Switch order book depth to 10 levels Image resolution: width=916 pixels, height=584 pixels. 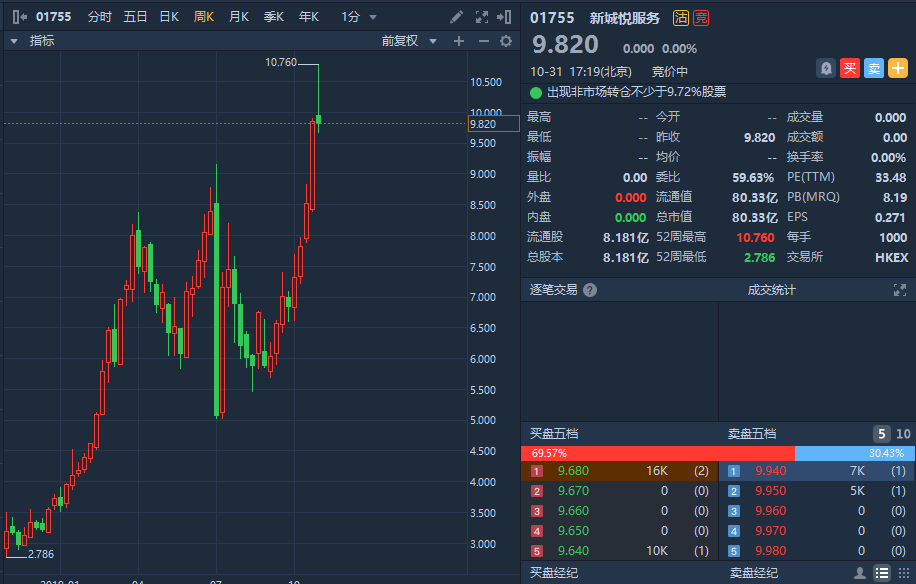click(903, 434)
